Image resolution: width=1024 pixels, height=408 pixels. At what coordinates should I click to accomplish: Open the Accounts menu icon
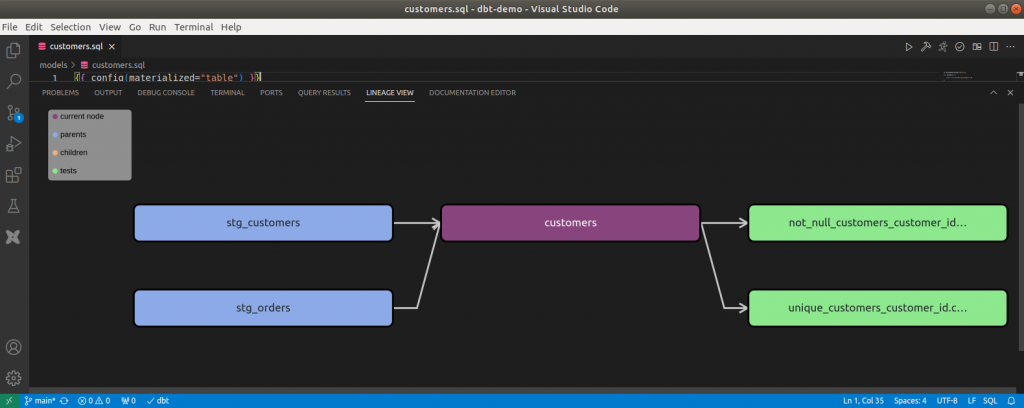pyautogui.click(x=13, y=347)
